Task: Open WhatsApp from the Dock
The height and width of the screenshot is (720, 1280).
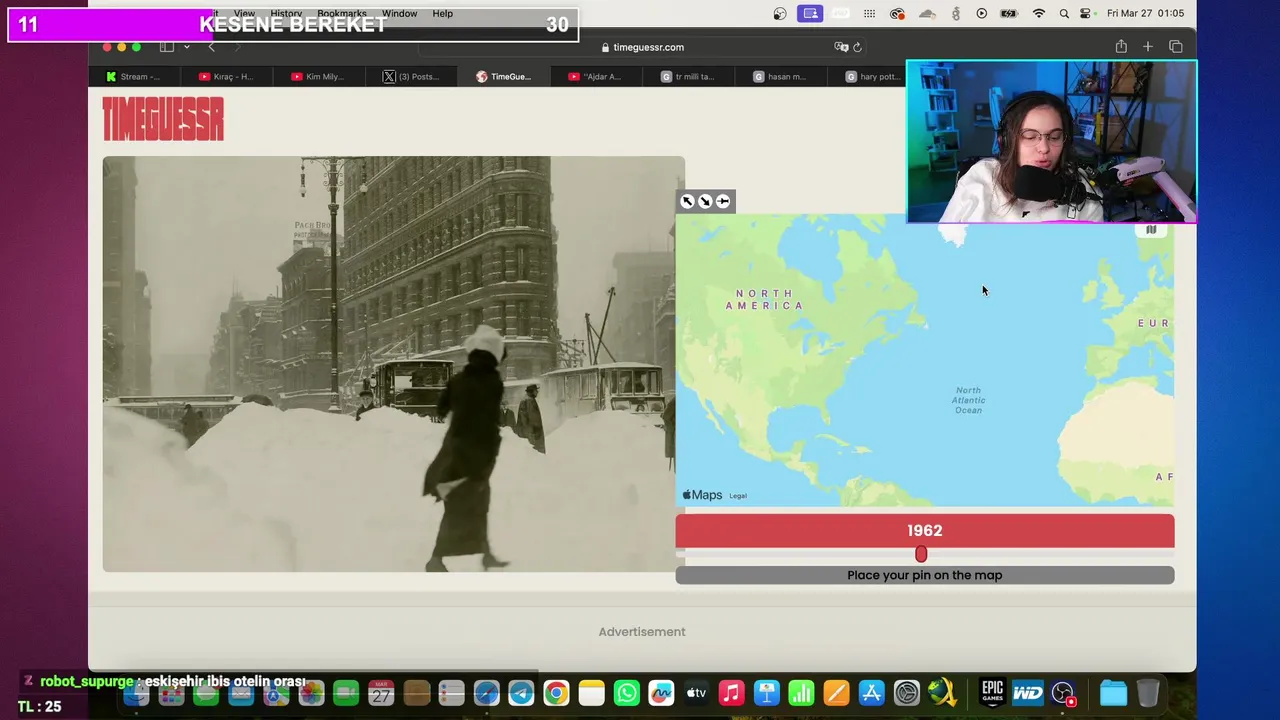Action: coord(627,693)
